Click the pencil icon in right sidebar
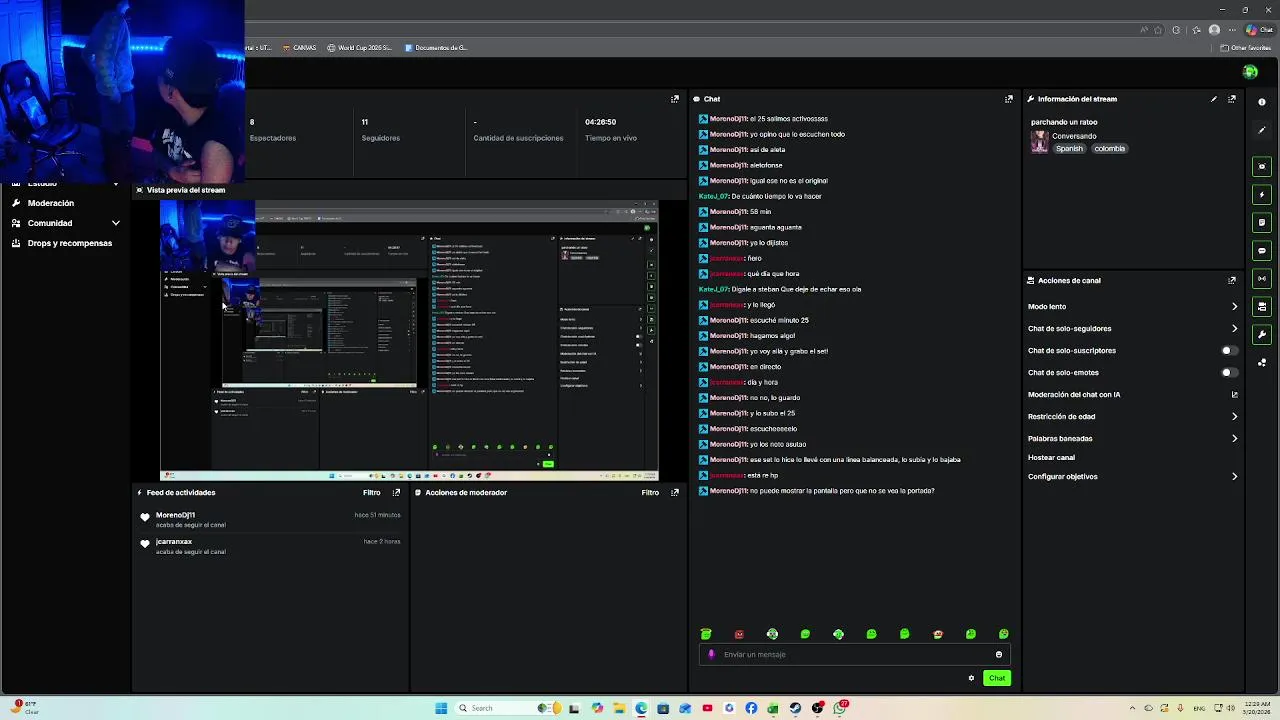Viewport: 1280px width, 720px height. click(x=1262, y=130)
